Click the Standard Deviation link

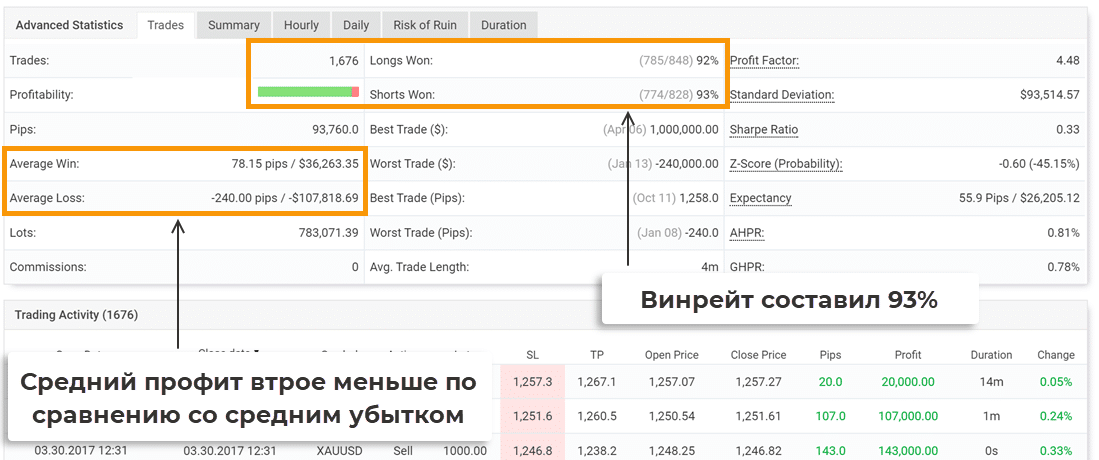point(781,95)
